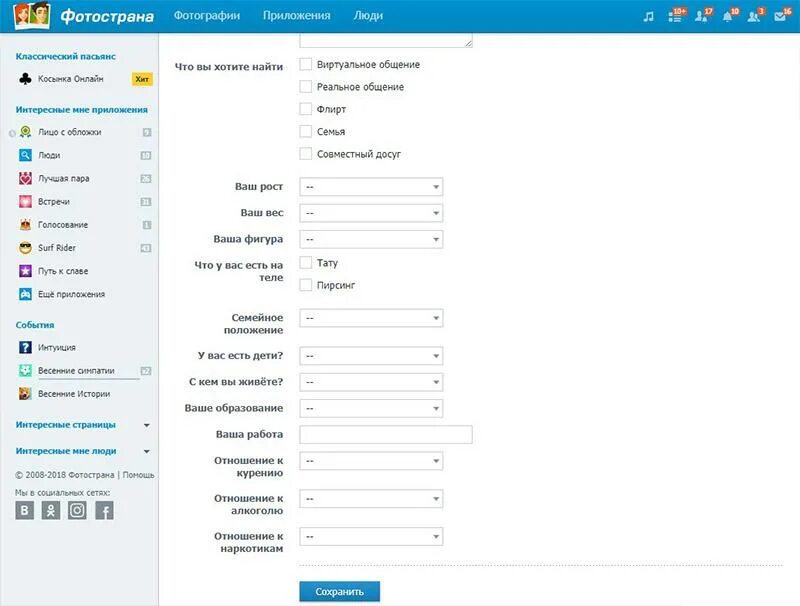Tick the Флирт checkbox
This screenshot has height=606, width=800.
pyautogui.click(x=306, y=109)
